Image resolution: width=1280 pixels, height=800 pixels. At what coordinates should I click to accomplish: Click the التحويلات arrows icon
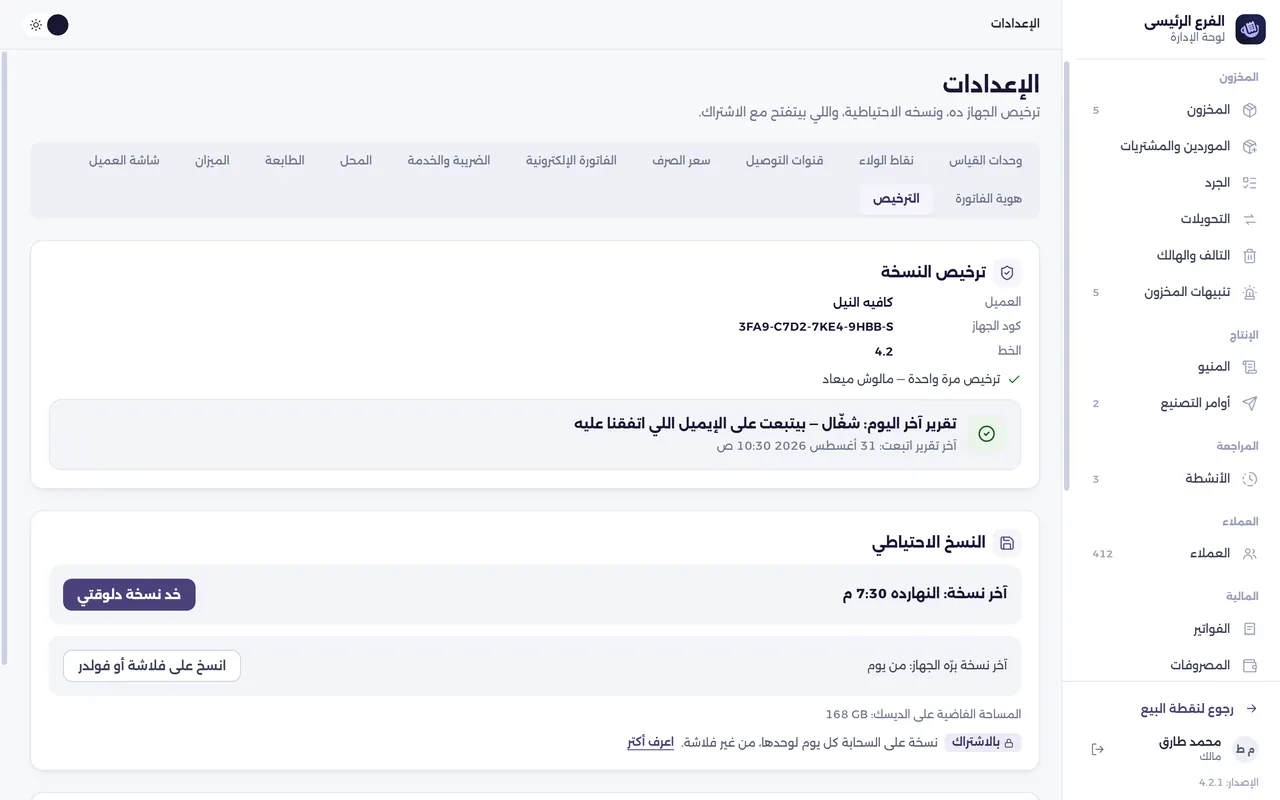click(x=1249, y=219)
